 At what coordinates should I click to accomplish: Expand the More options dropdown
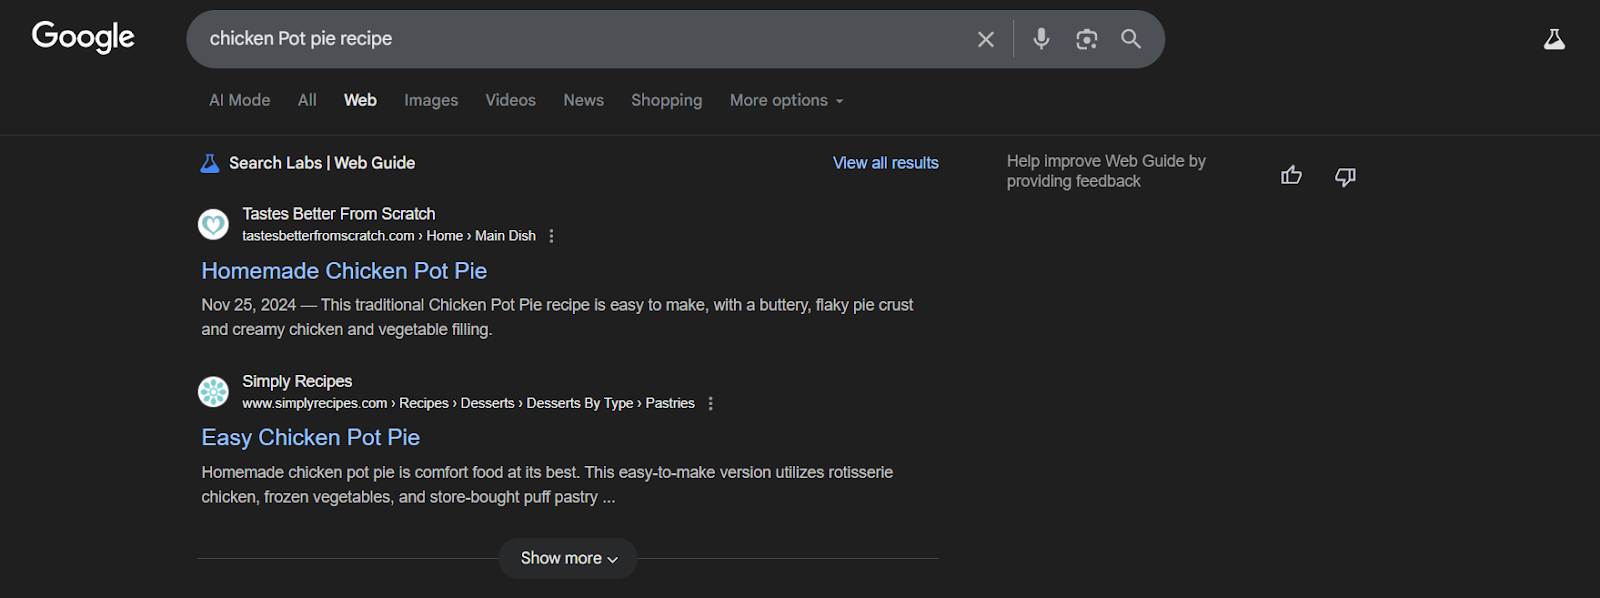787,100
